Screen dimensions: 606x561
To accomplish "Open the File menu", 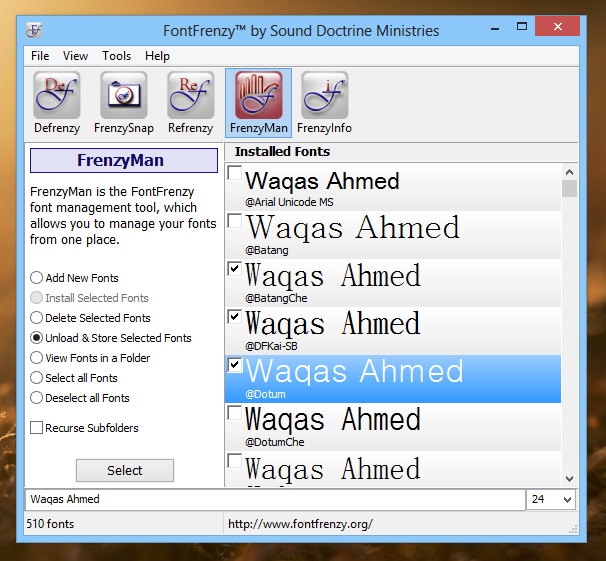I will (40, 56).
